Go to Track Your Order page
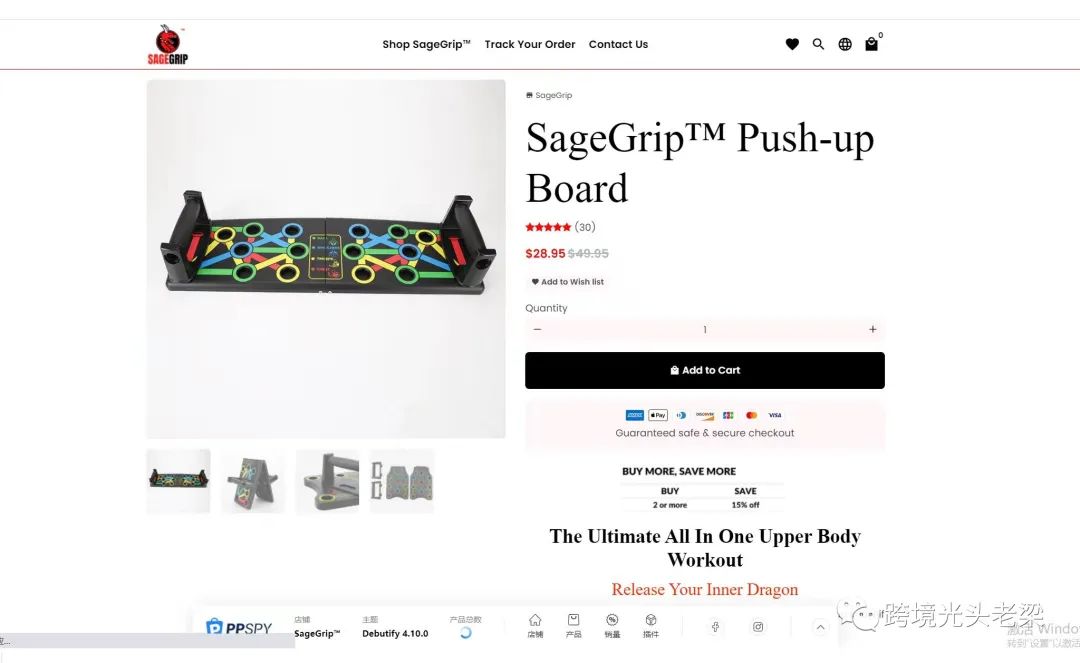This screenshot has height=663, width=1080. [x=530, y=44]
